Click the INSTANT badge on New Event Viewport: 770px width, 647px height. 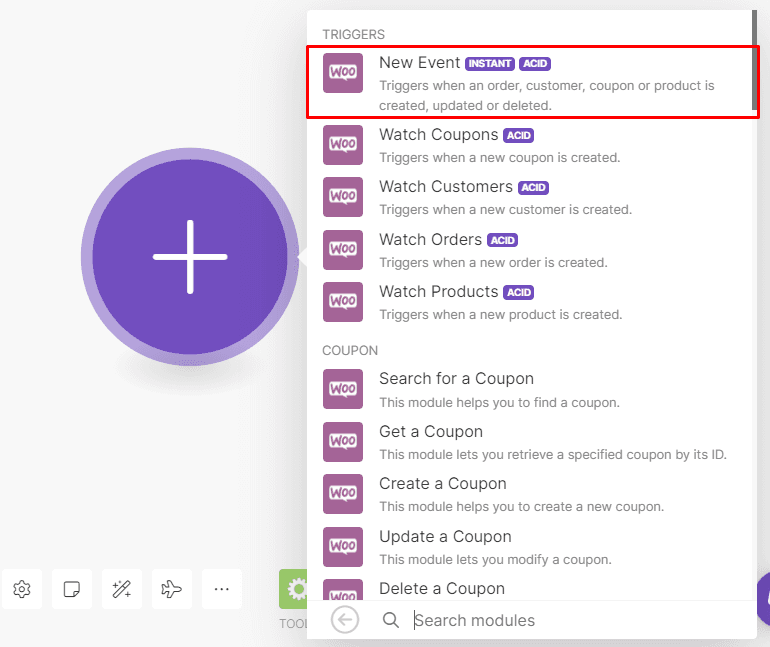pos(490,64)
